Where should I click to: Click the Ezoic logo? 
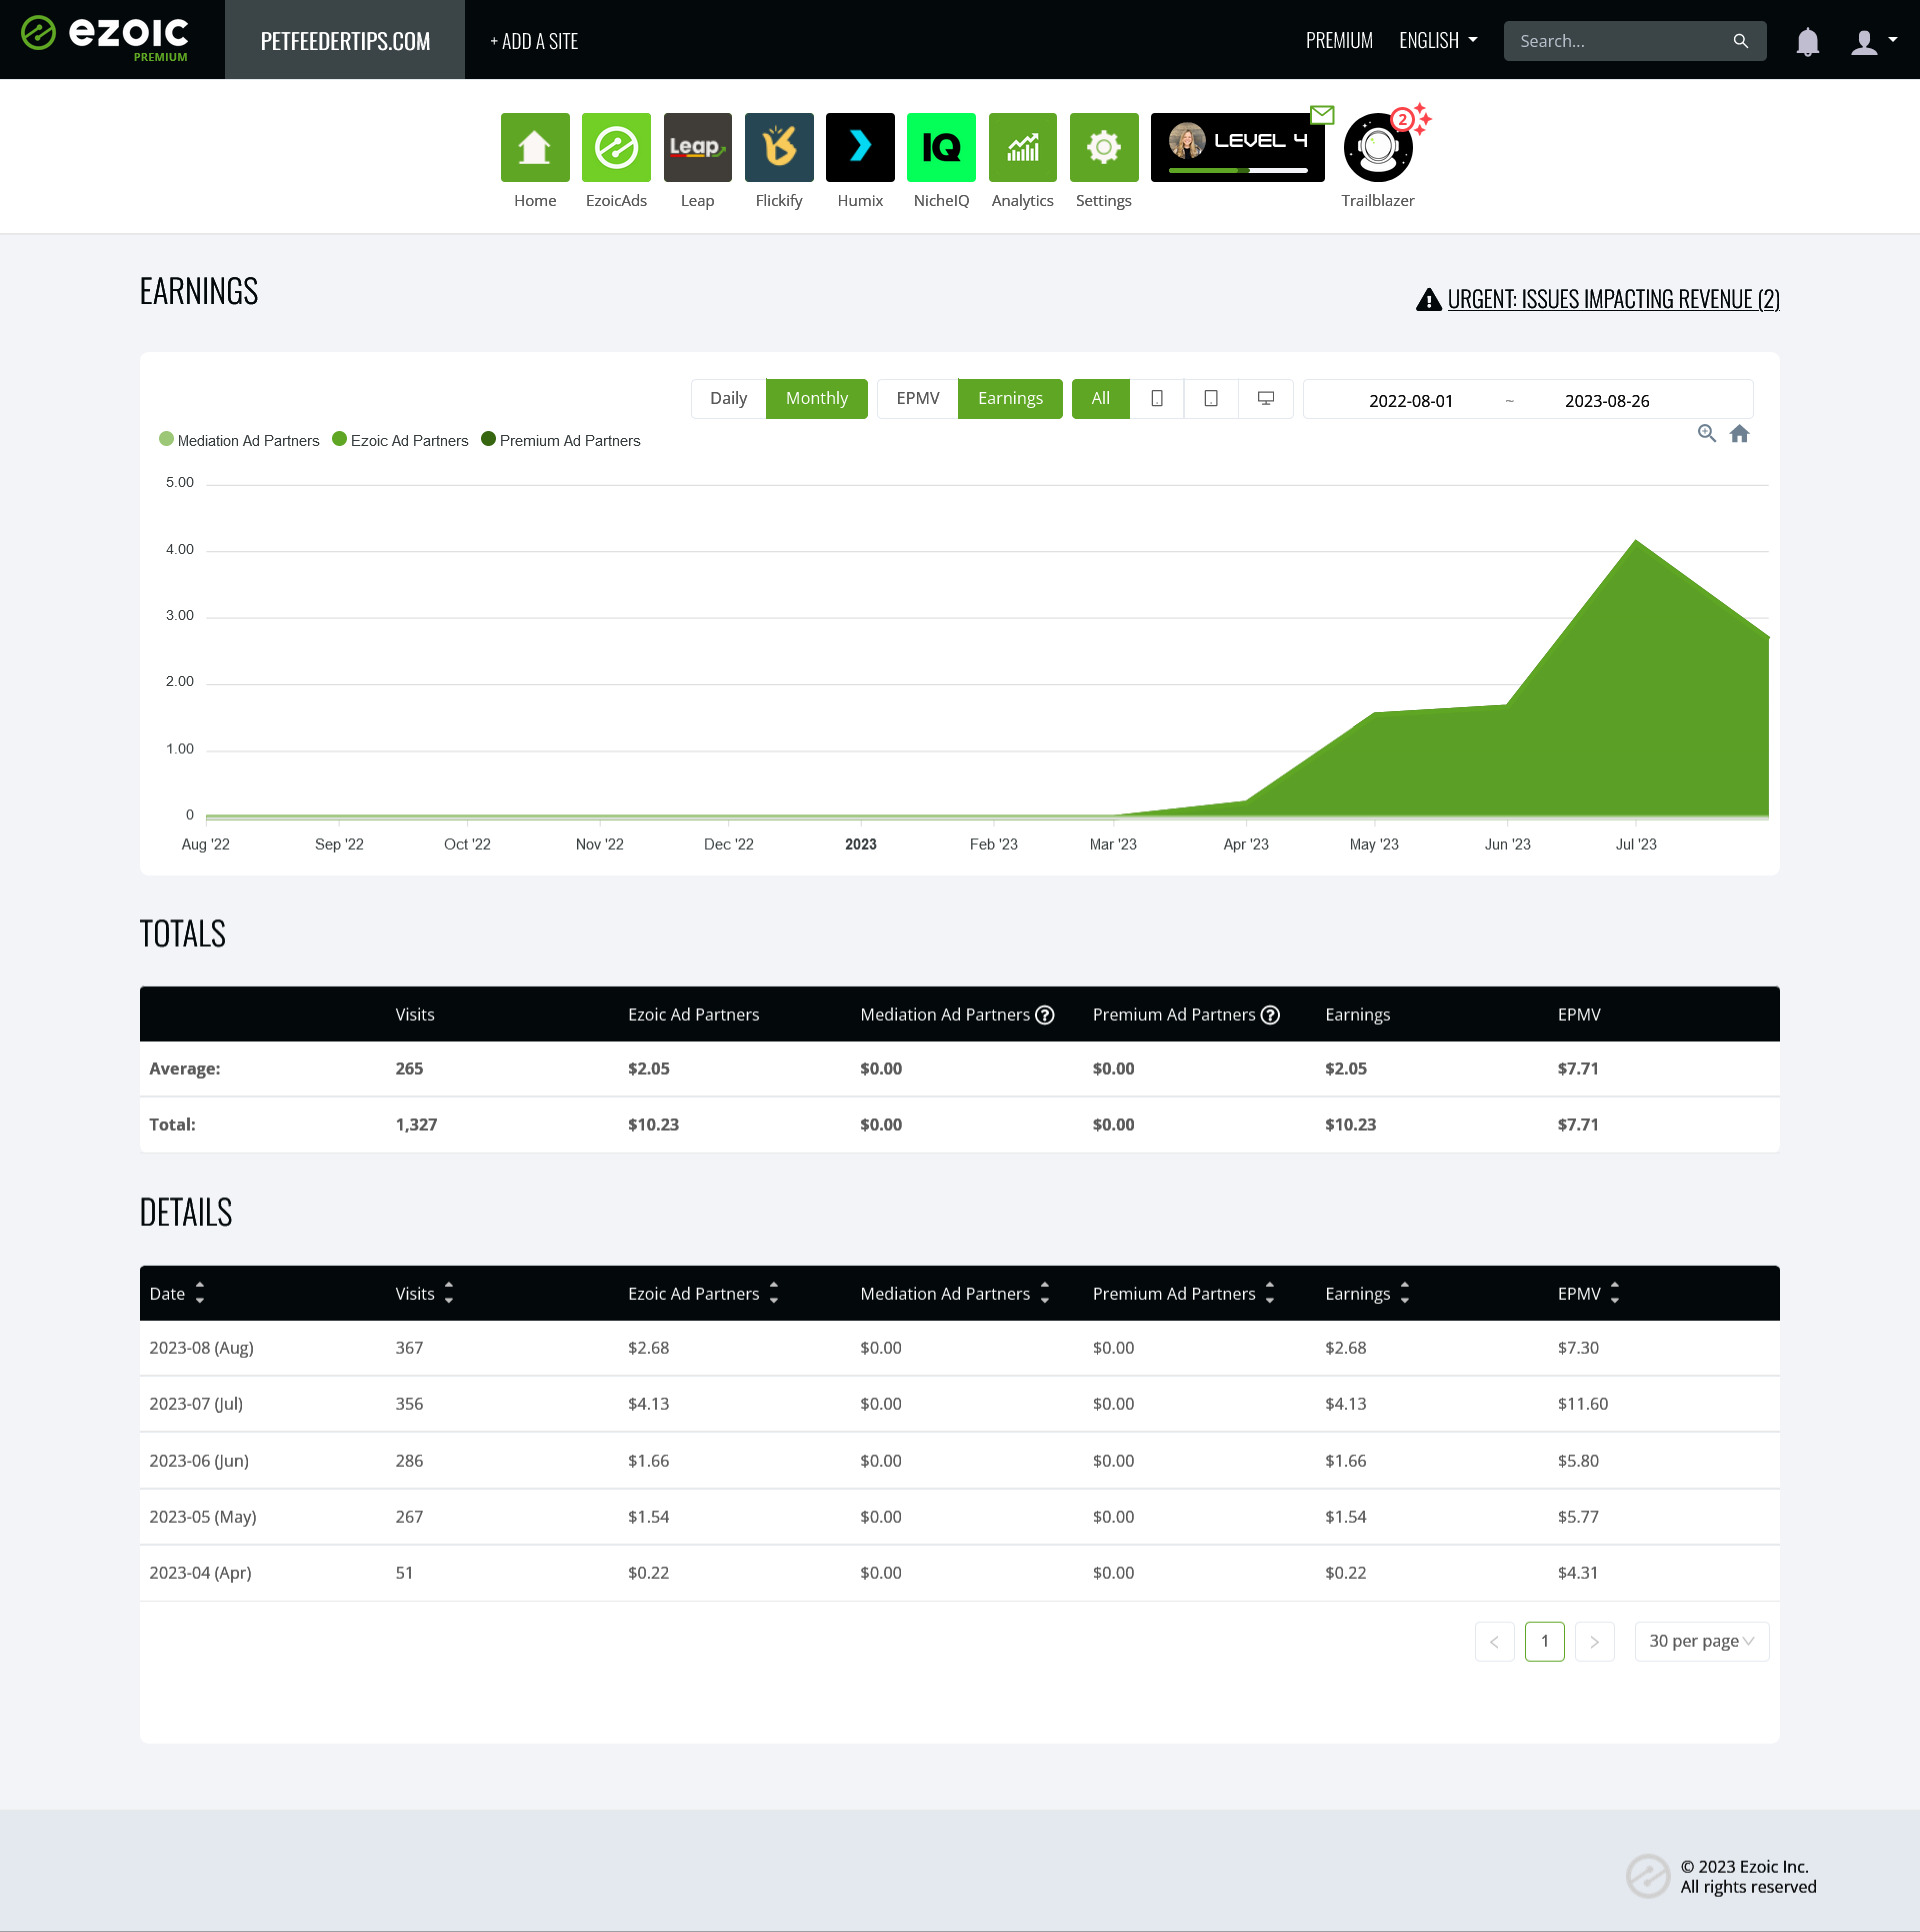pos(105,38)
